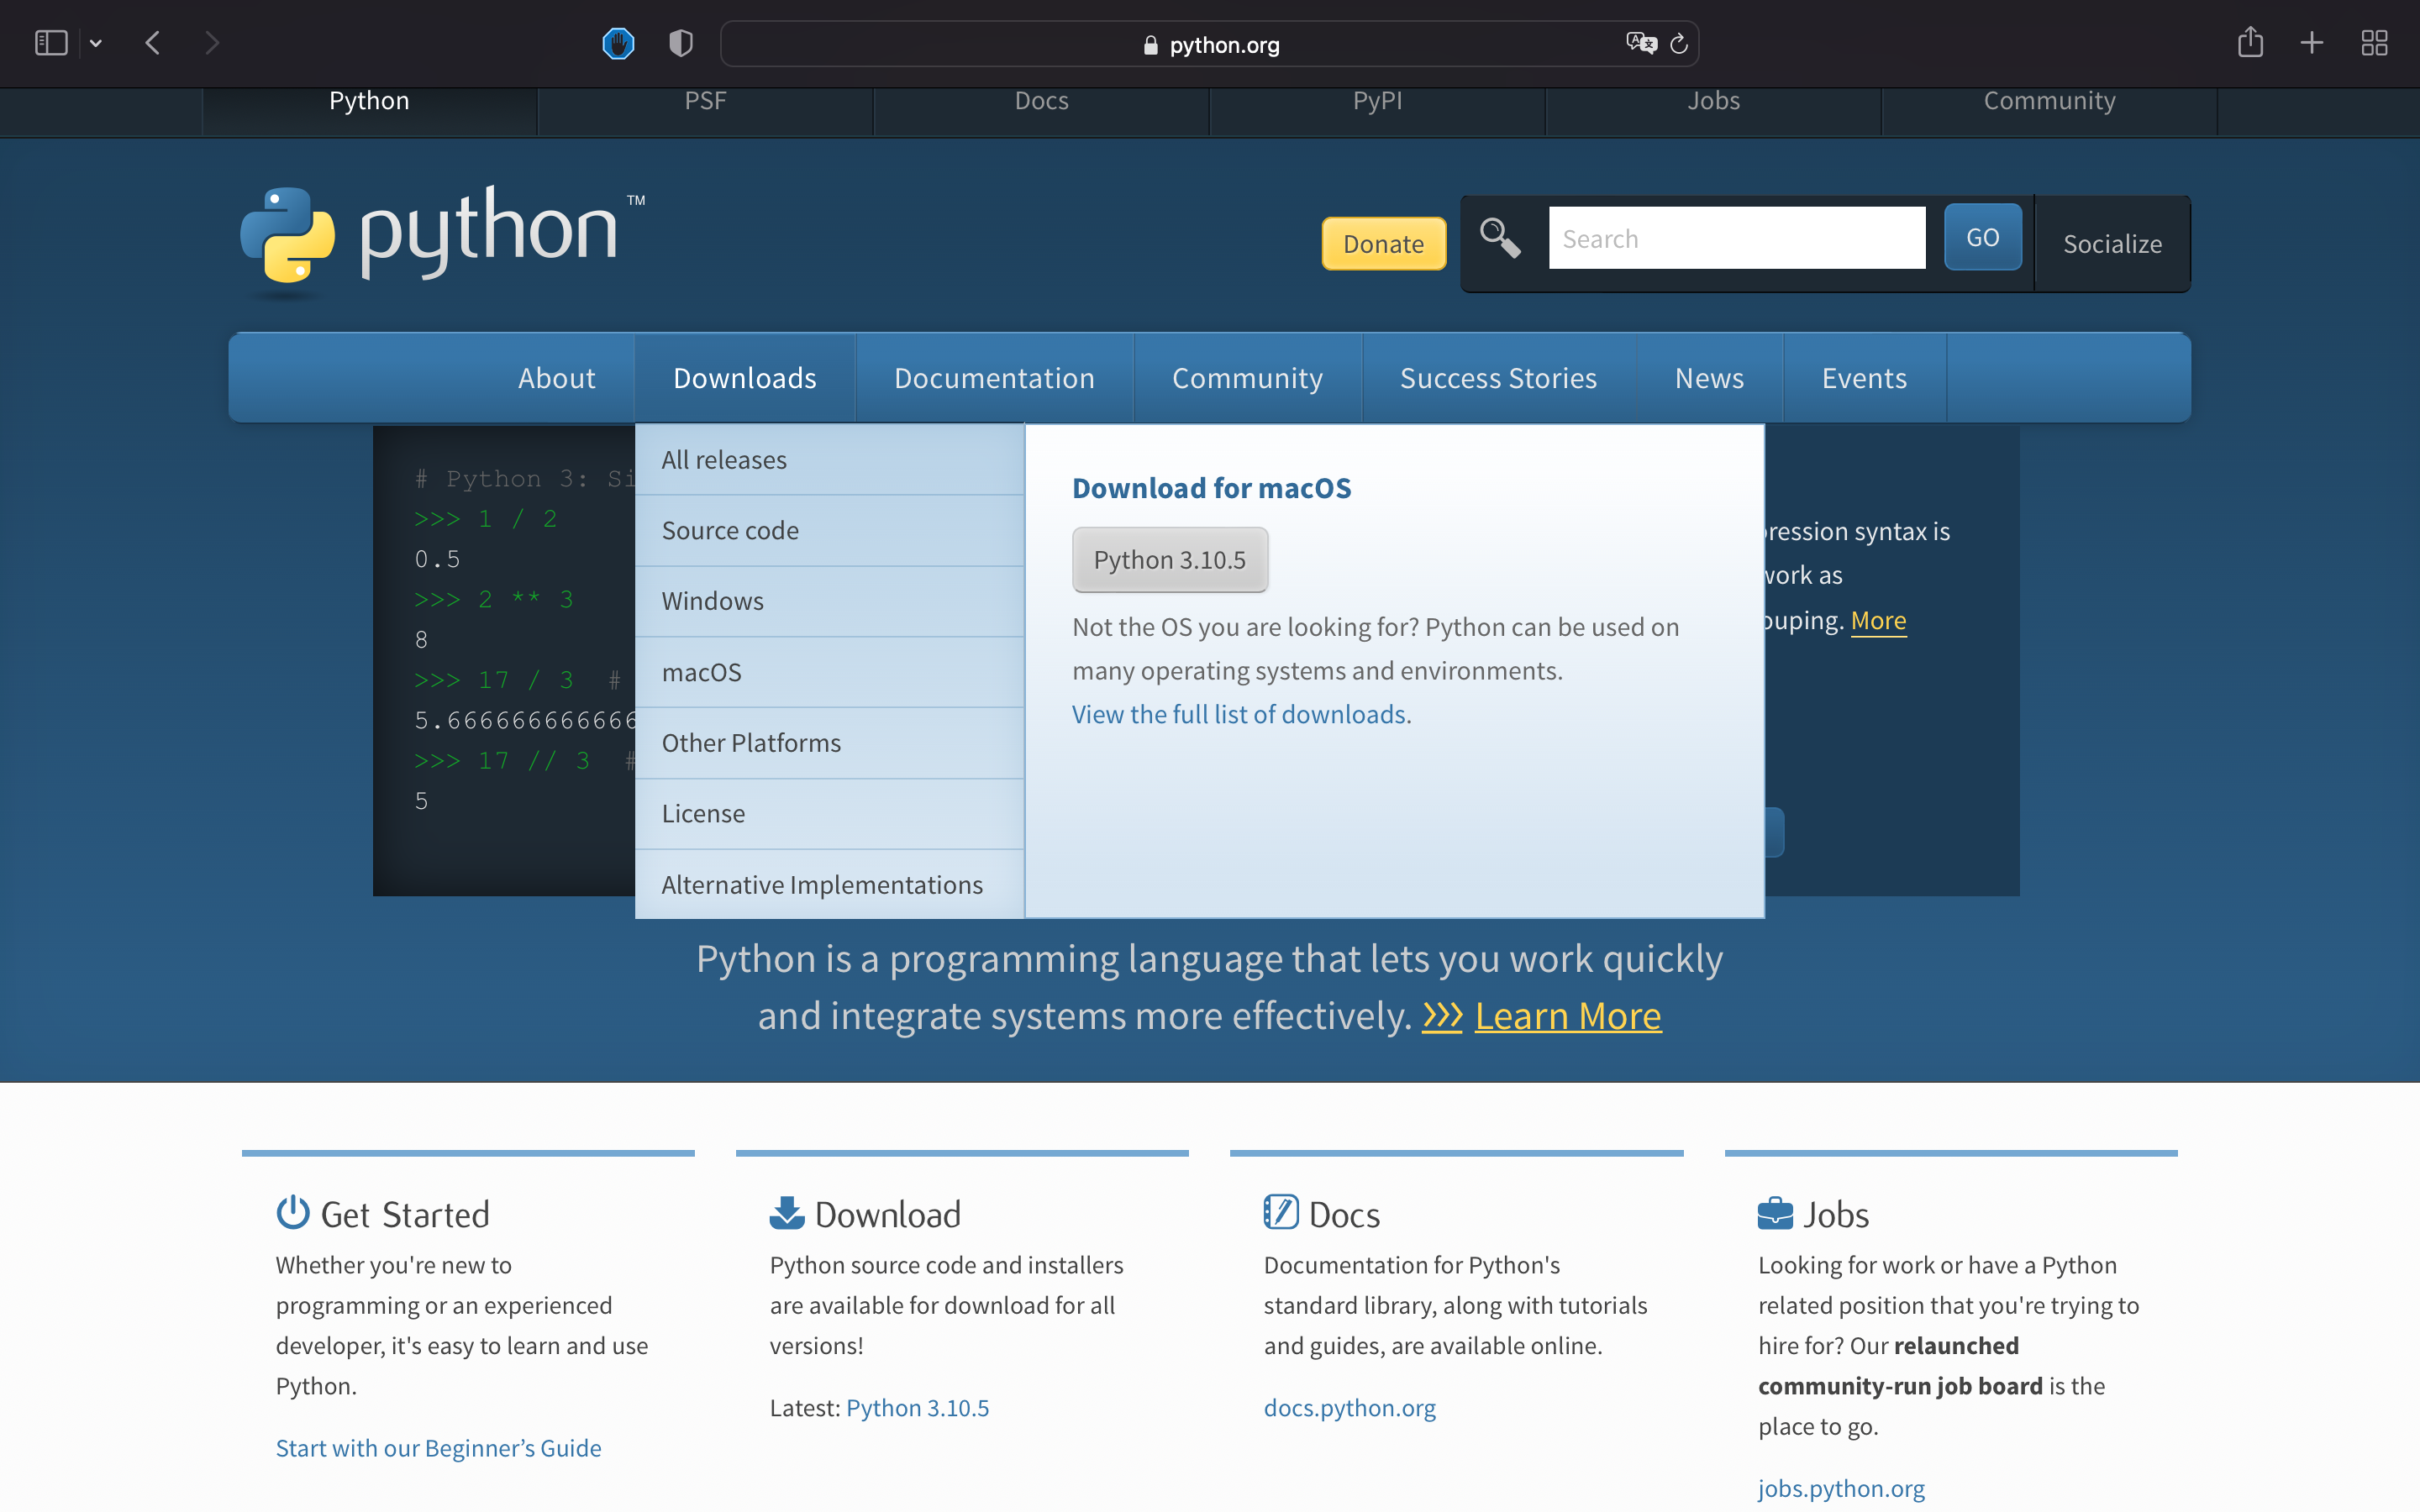Image resolution: width=2420 pixels, height=1512 pixels.
Task: Click the Donate button
Action: point(1383,243)
